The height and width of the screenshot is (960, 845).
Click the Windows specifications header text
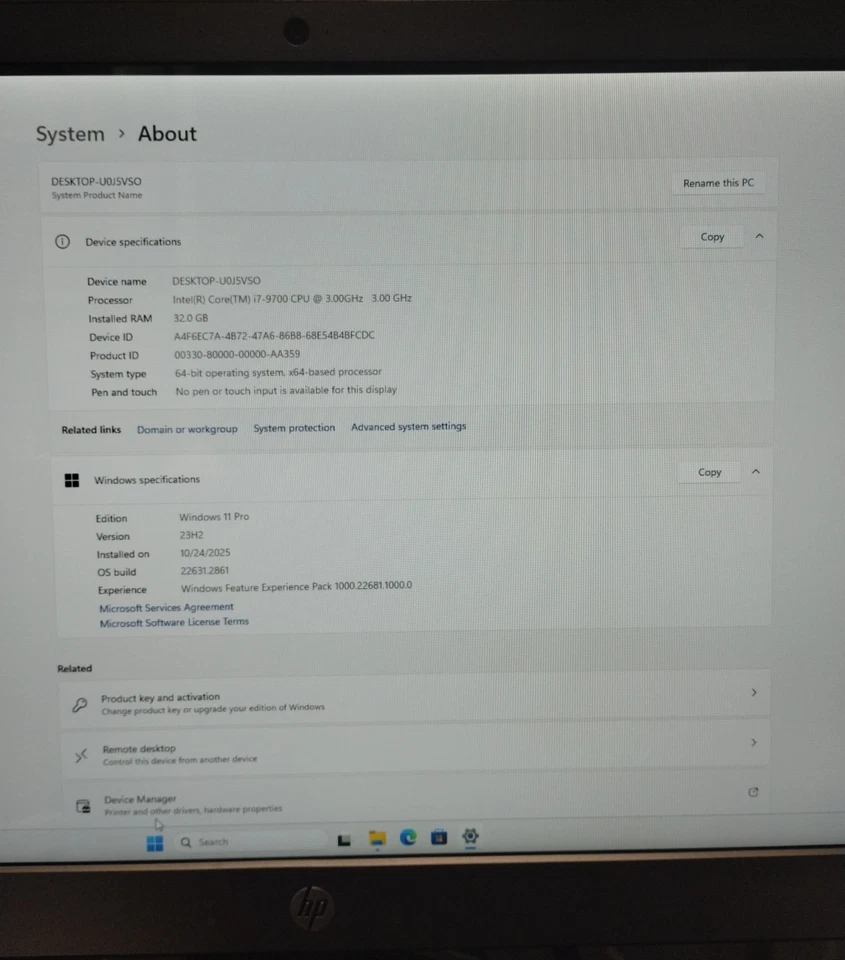click(147, 480)
